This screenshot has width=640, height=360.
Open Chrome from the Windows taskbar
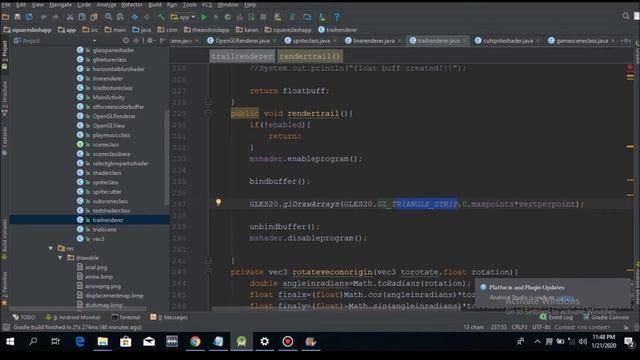(195, 342)
